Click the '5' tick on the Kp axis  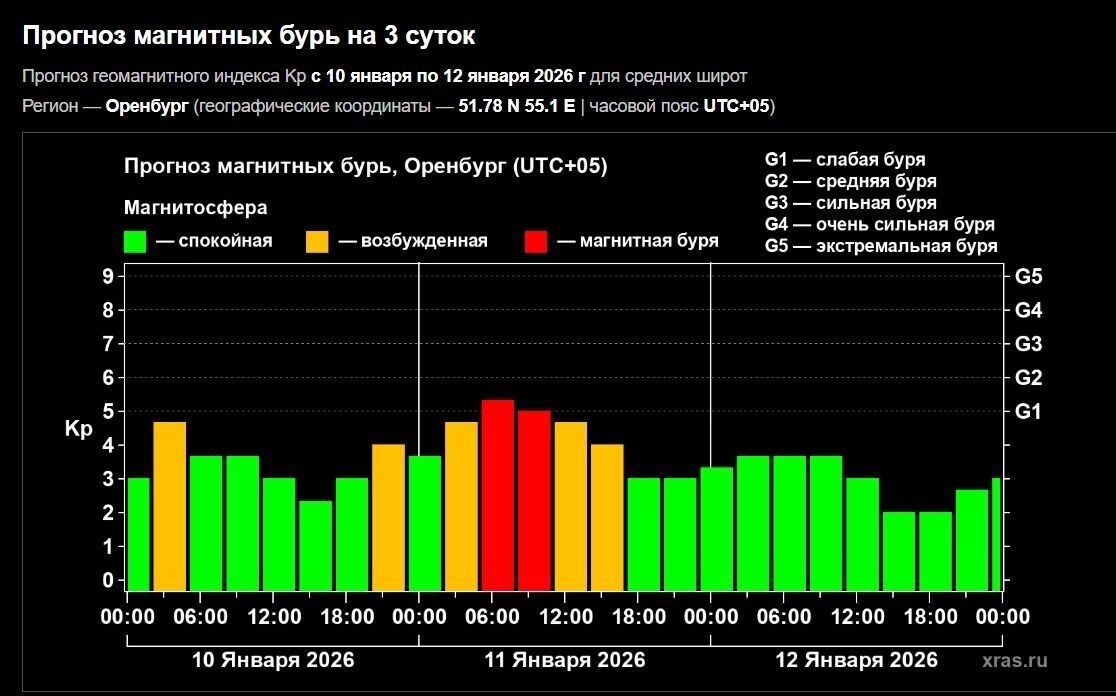point(108,411)
